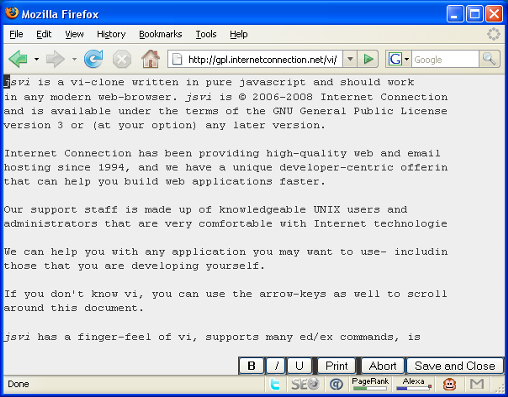Click the SEO status bar icon
The height and width of the screenshot is (397, 508).
click(305, 384)
